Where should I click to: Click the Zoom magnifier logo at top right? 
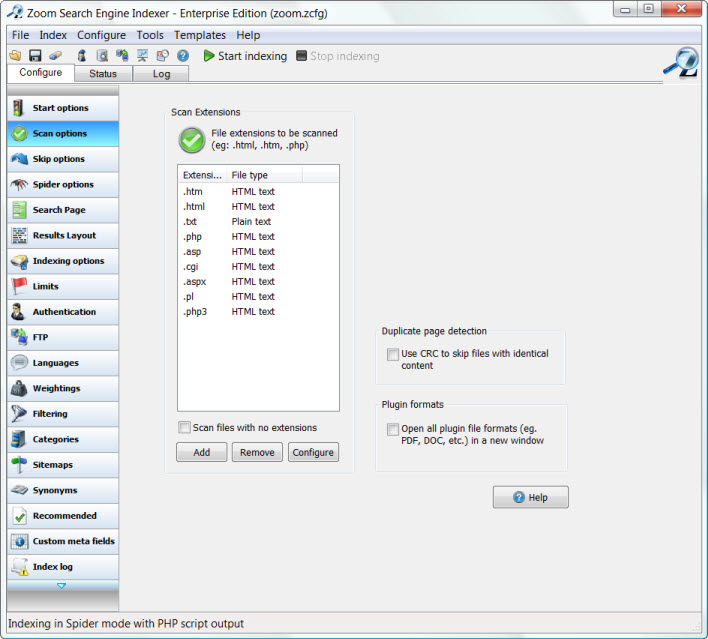pos(681,63)
